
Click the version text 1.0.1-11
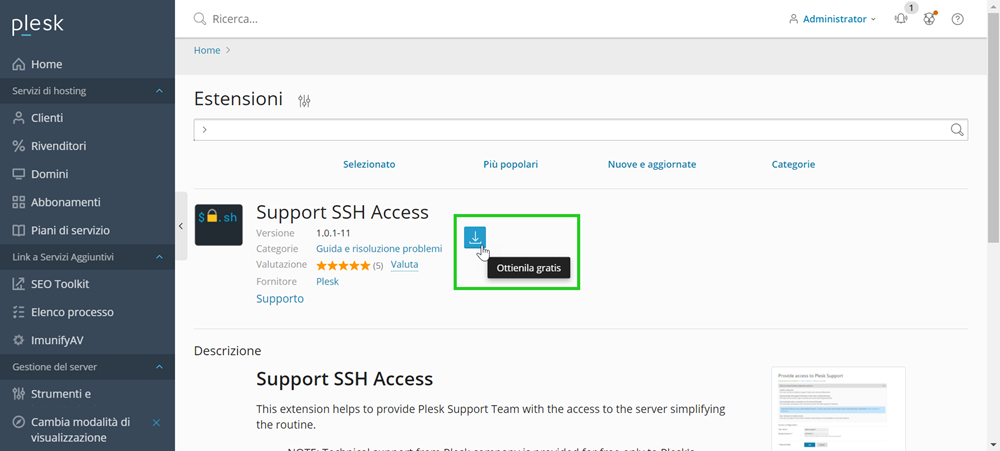(334, 233)
